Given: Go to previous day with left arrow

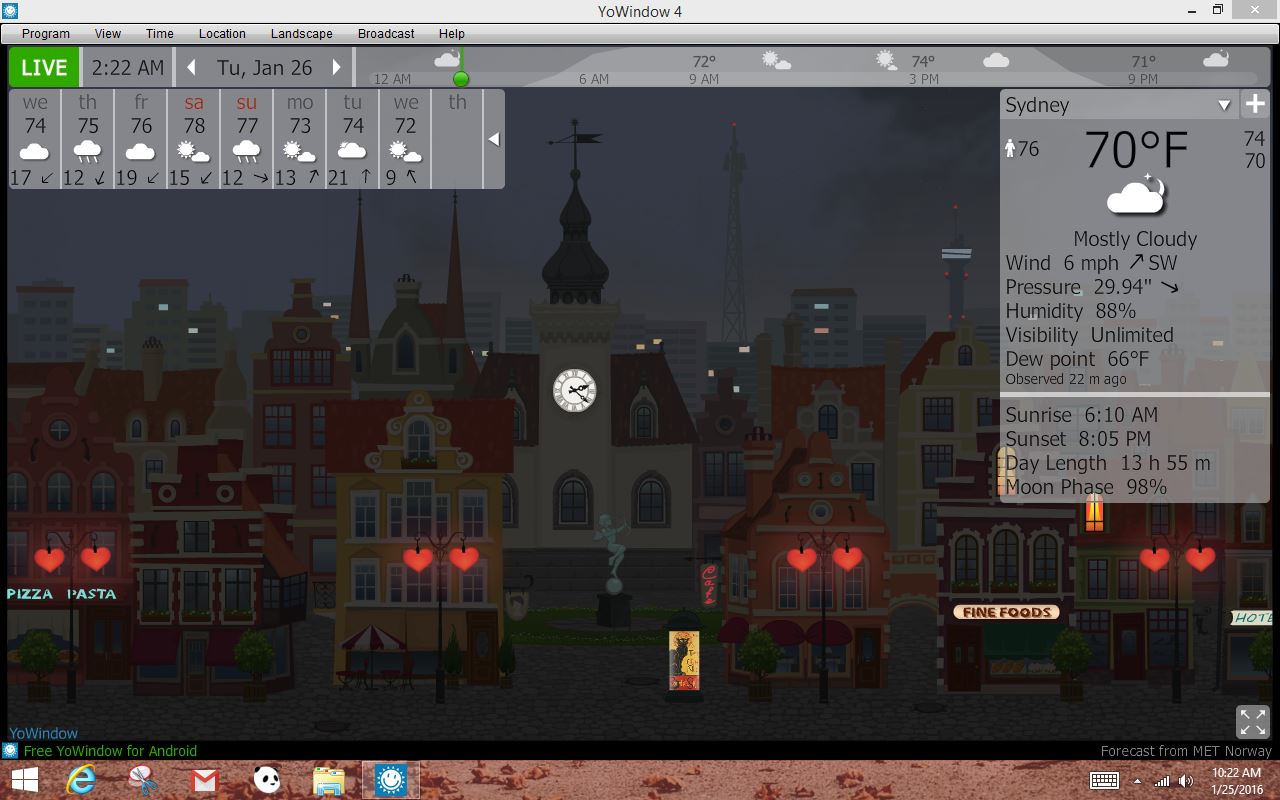Looking at the screenshot, I should click(x=191, y=68).
